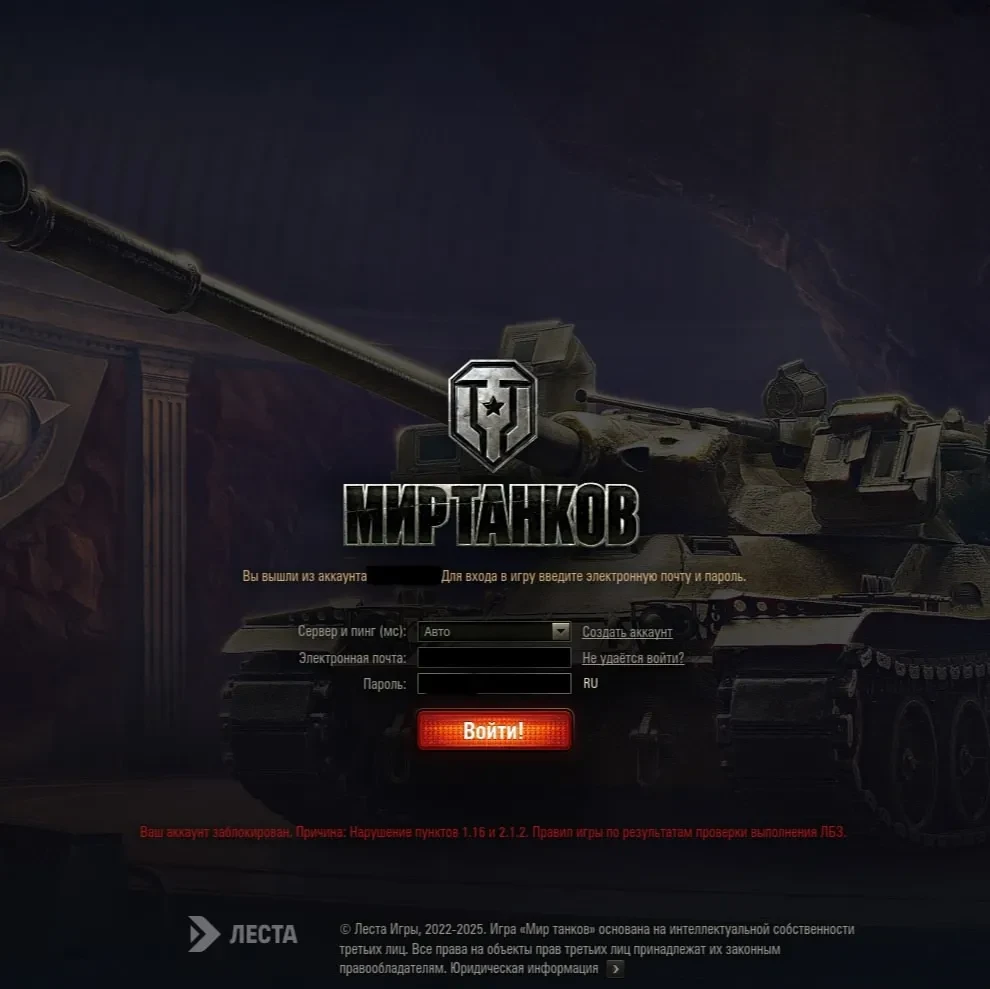This screenshot has width=990, height=989.
Task: Follow the Не удаётся войти? link
Action: 633,658
